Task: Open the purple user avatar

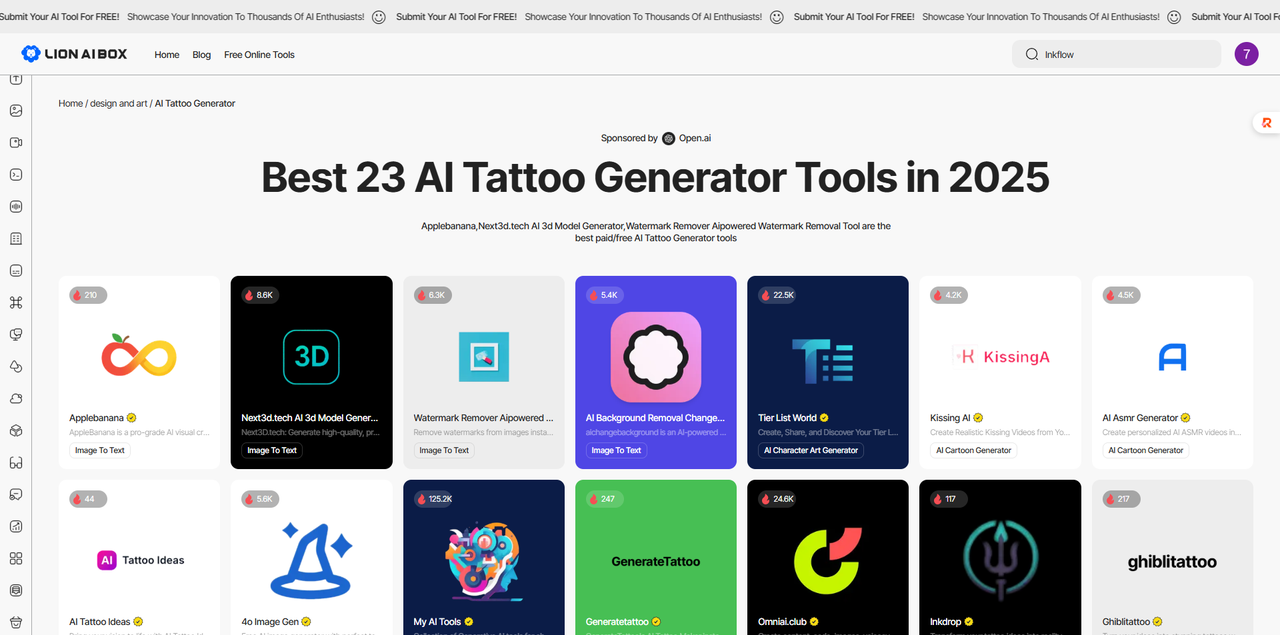Action: [x=1246, y=54]
